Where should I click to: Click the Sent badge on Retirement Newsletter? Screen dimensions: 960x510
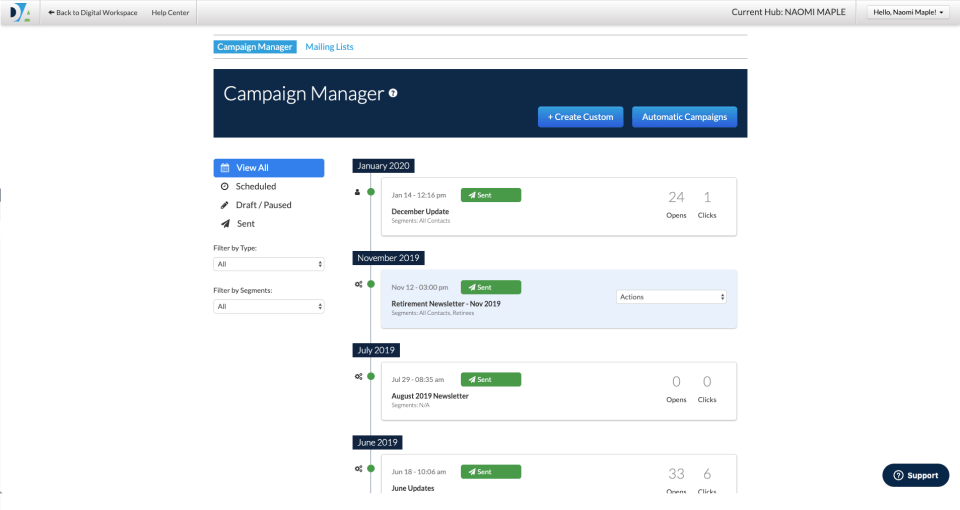[491, 287]
